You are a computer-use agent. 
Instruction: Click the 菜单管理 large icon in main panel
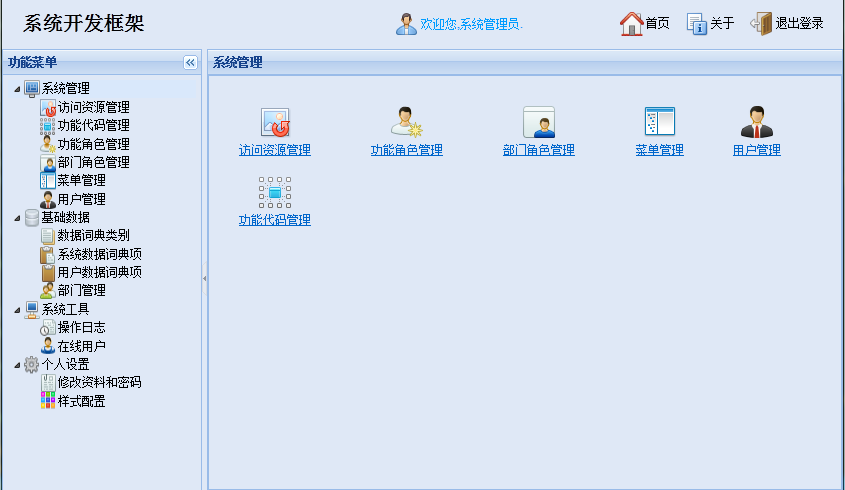coord(660,121)
